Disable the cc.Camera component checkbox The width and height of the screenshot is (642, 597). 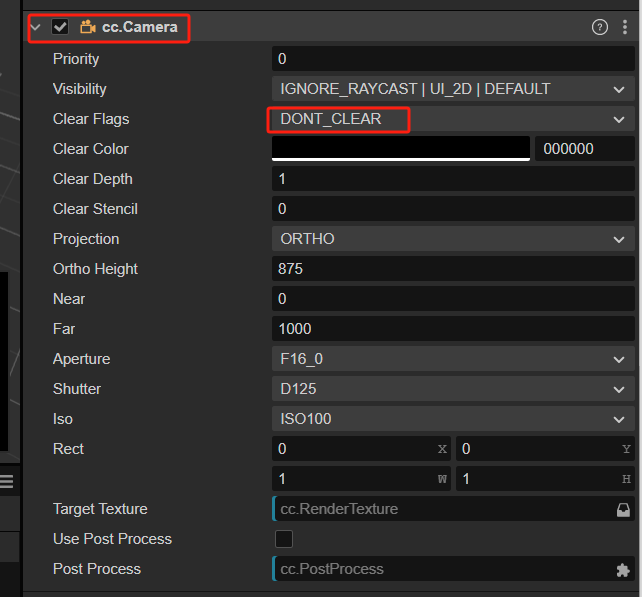(x=60, y=27)
